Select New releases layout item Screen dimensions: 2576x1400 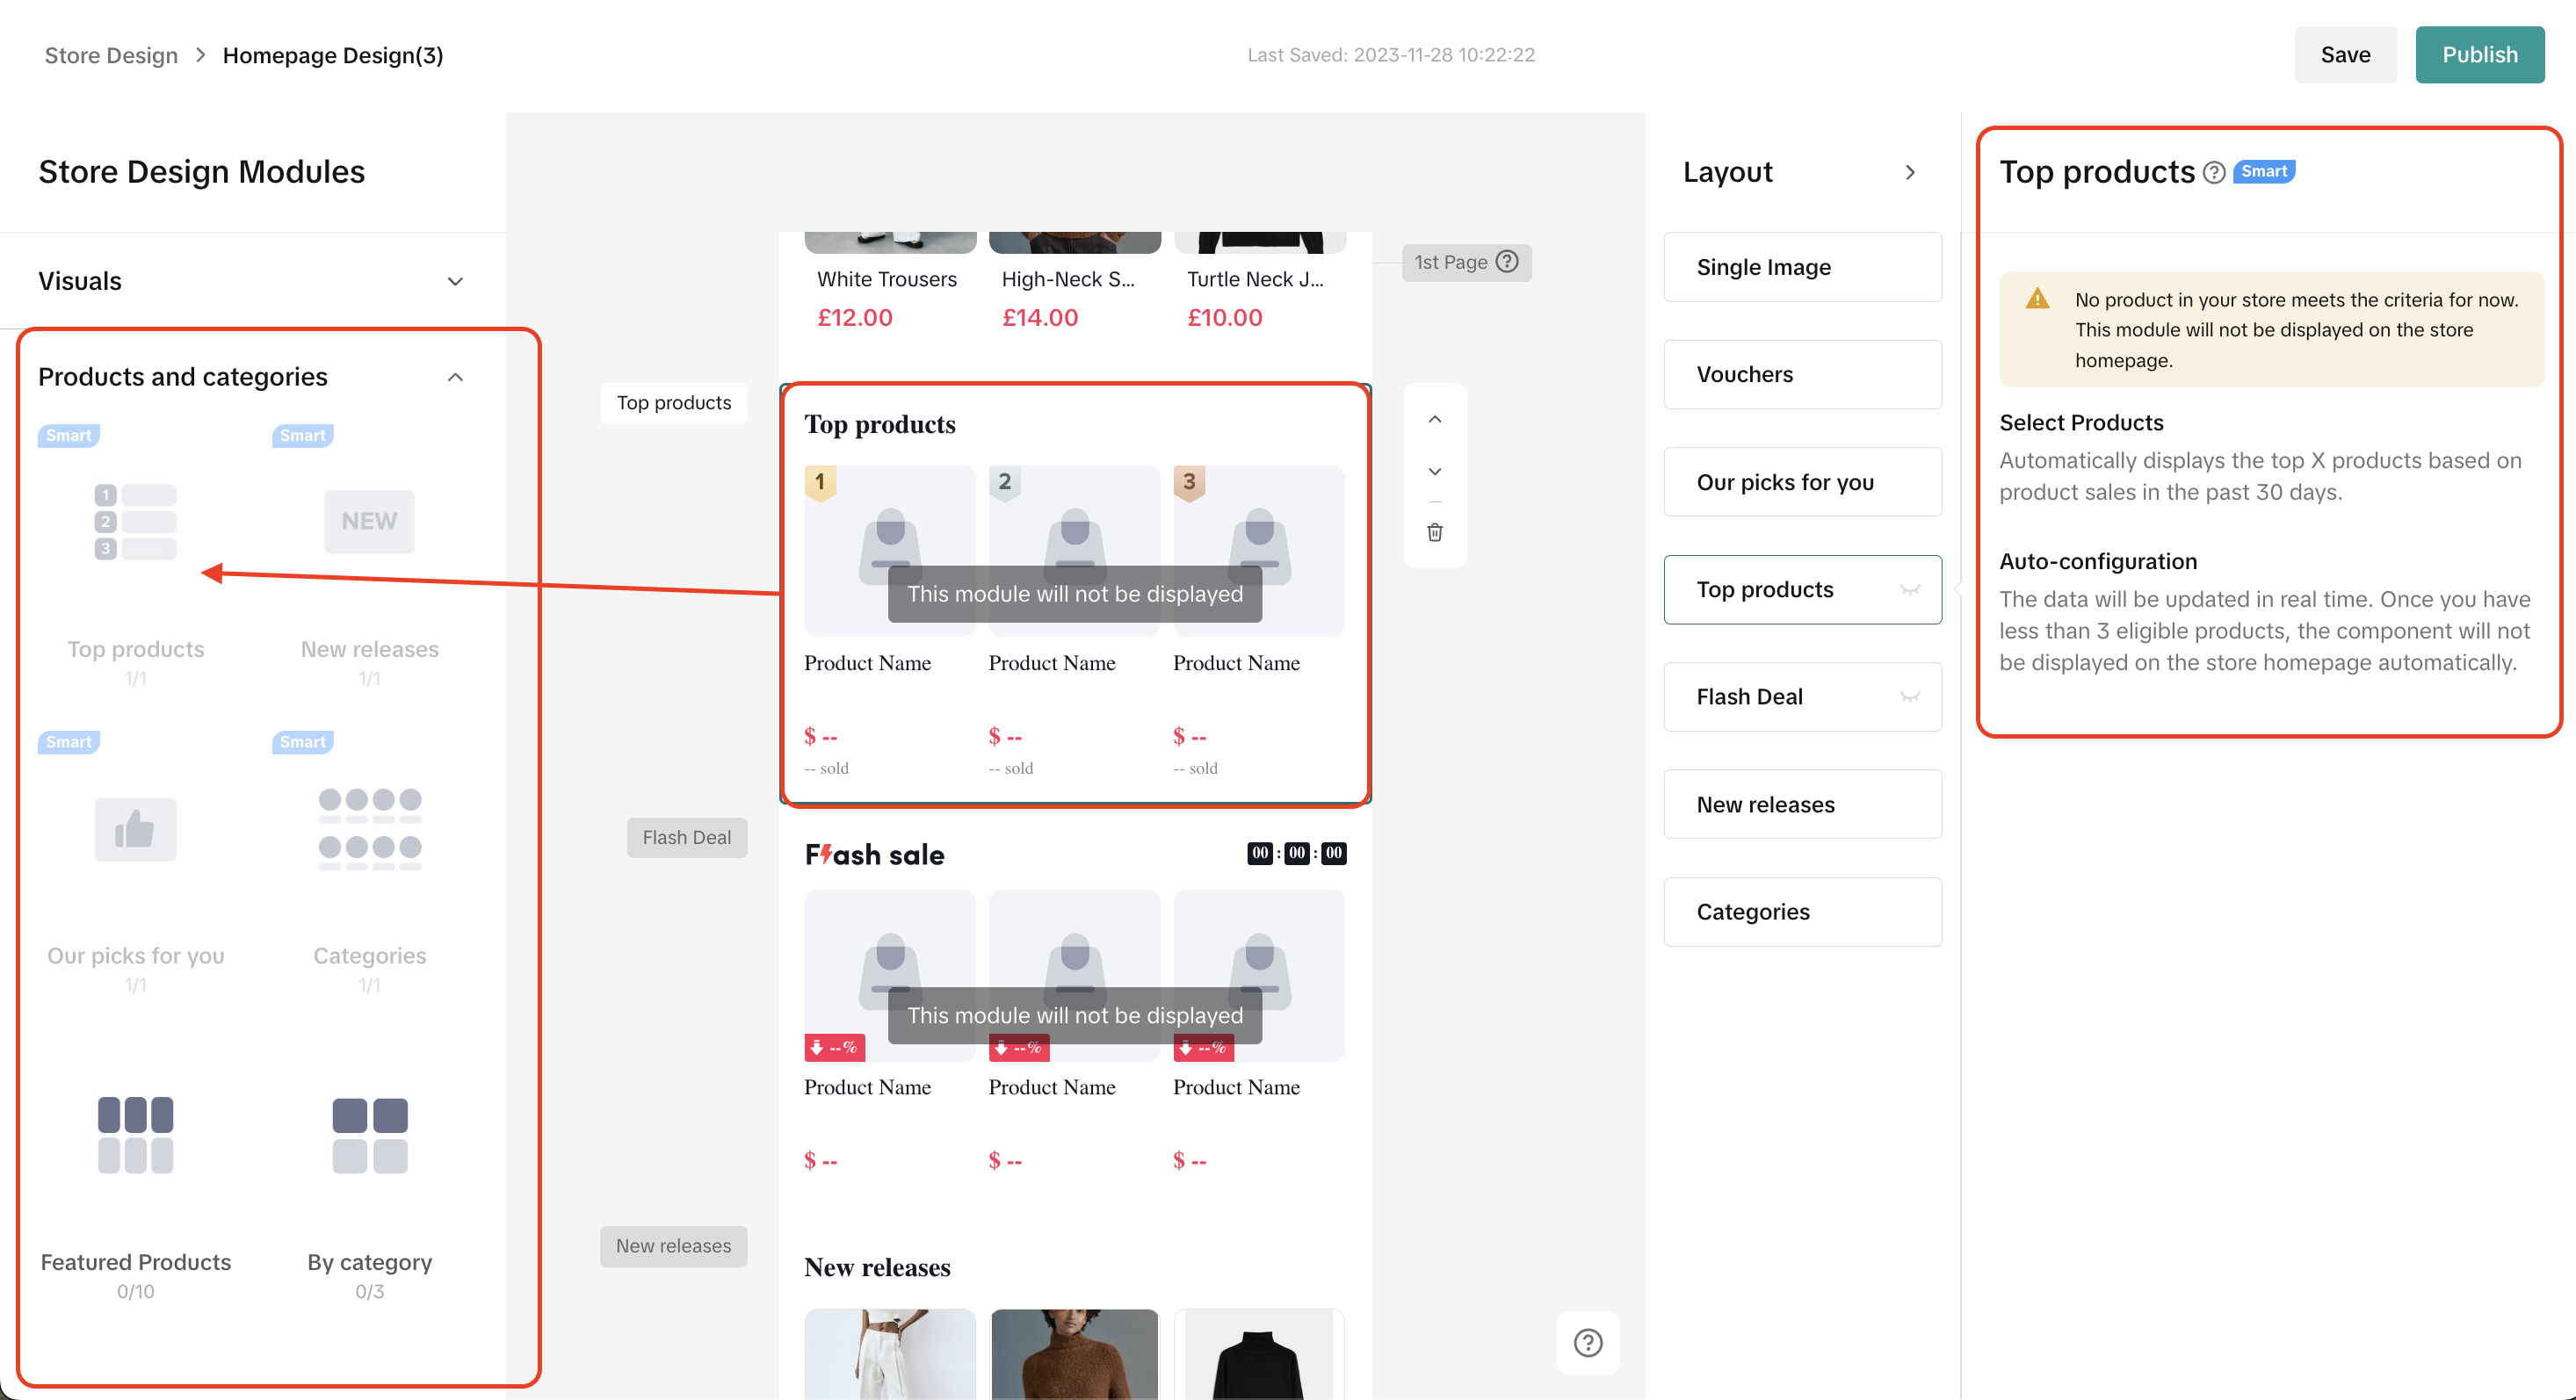(x=1802, y=804)
